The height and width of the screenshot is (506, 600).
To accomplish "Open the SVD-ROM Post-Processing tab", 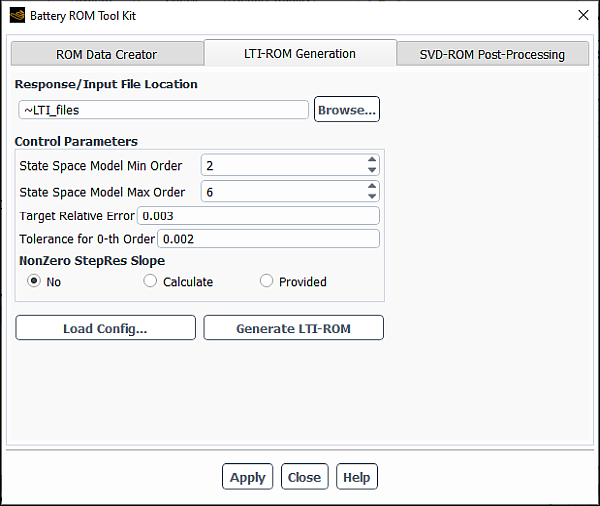I will coord(492,54).
